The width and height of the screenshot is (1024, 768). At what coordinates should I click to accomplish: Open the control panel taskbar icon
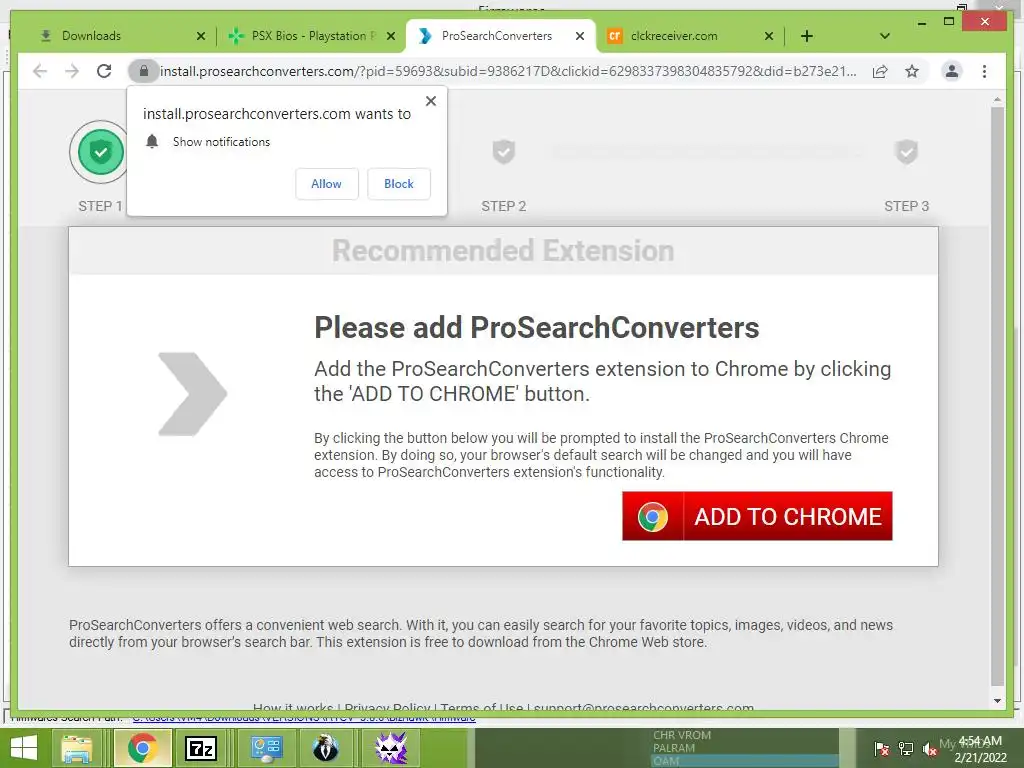(266, 748)
